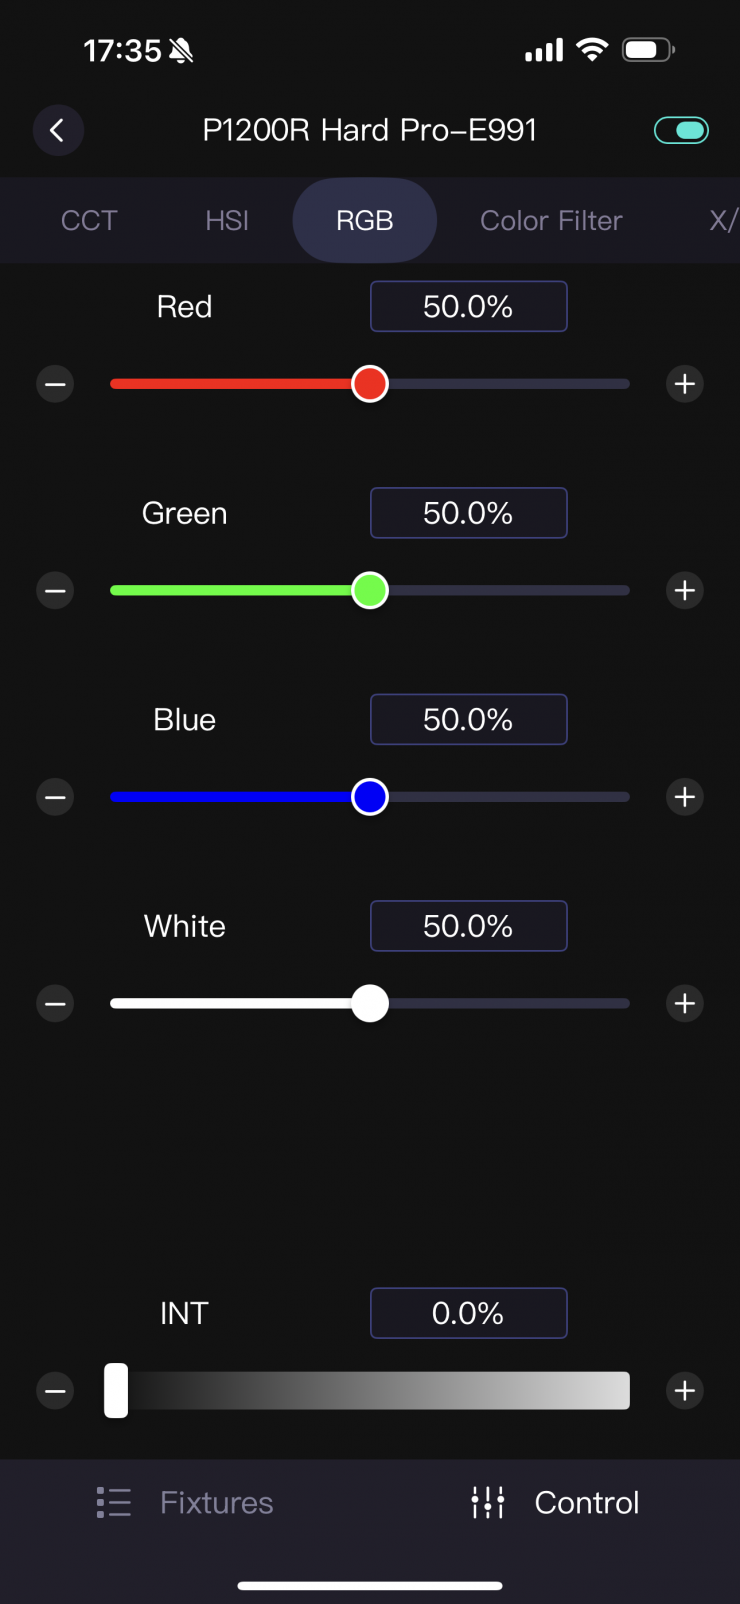Open the Fixtures list
Screen dimensions: 740x1604
tap(186, 1502)
